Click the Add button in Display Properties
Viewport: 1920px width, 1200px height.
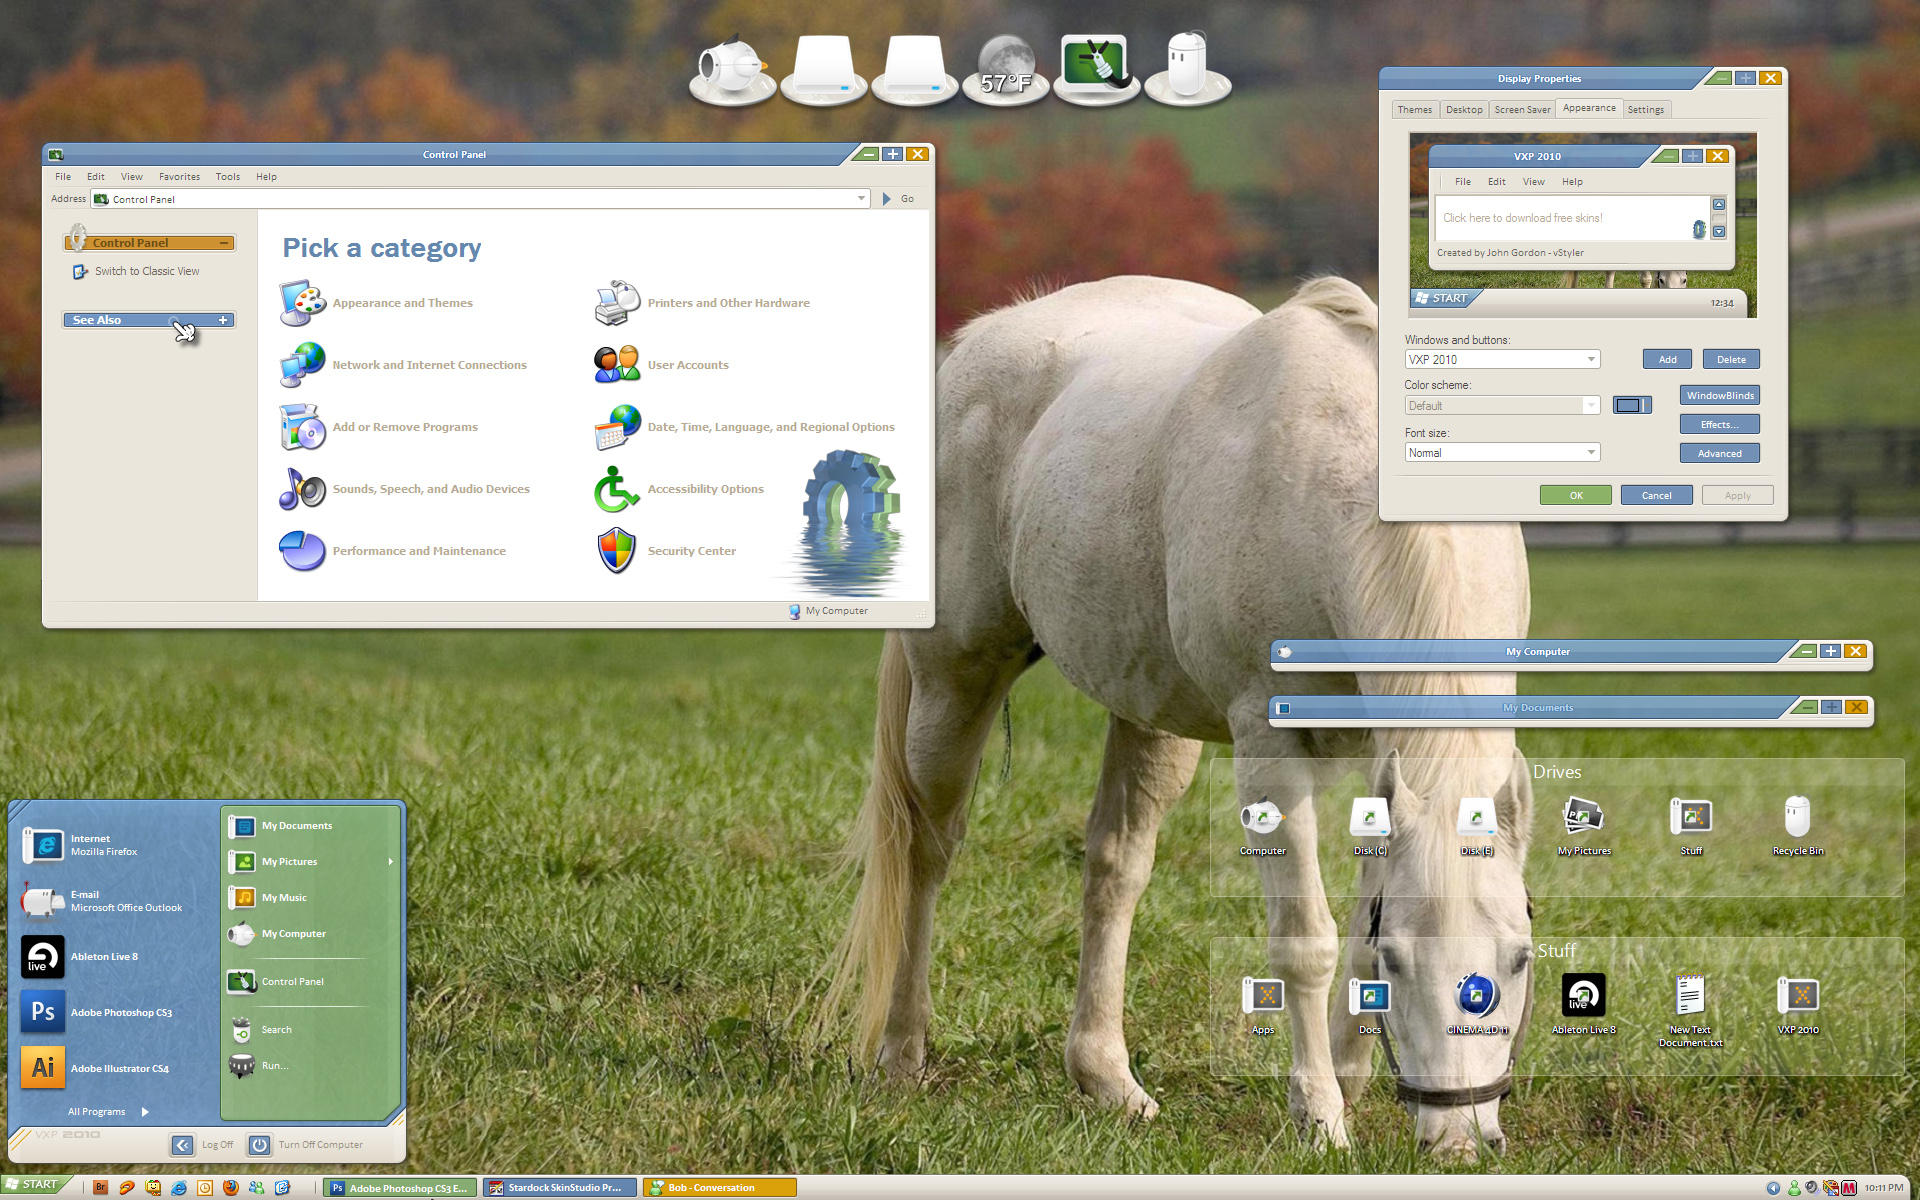(1668, 359)
